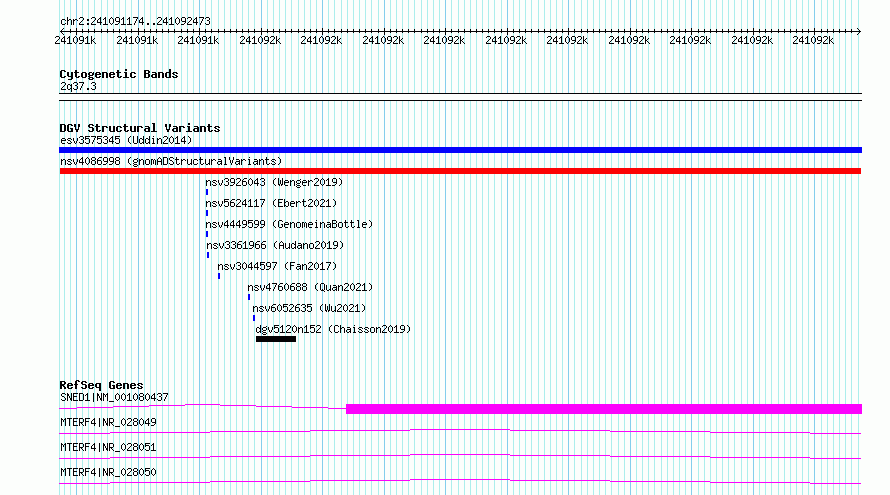Click the 2q37.3 band label
The width and height of the screenshot is (890, 495).
pyautogui.click(x=78, y=86)
